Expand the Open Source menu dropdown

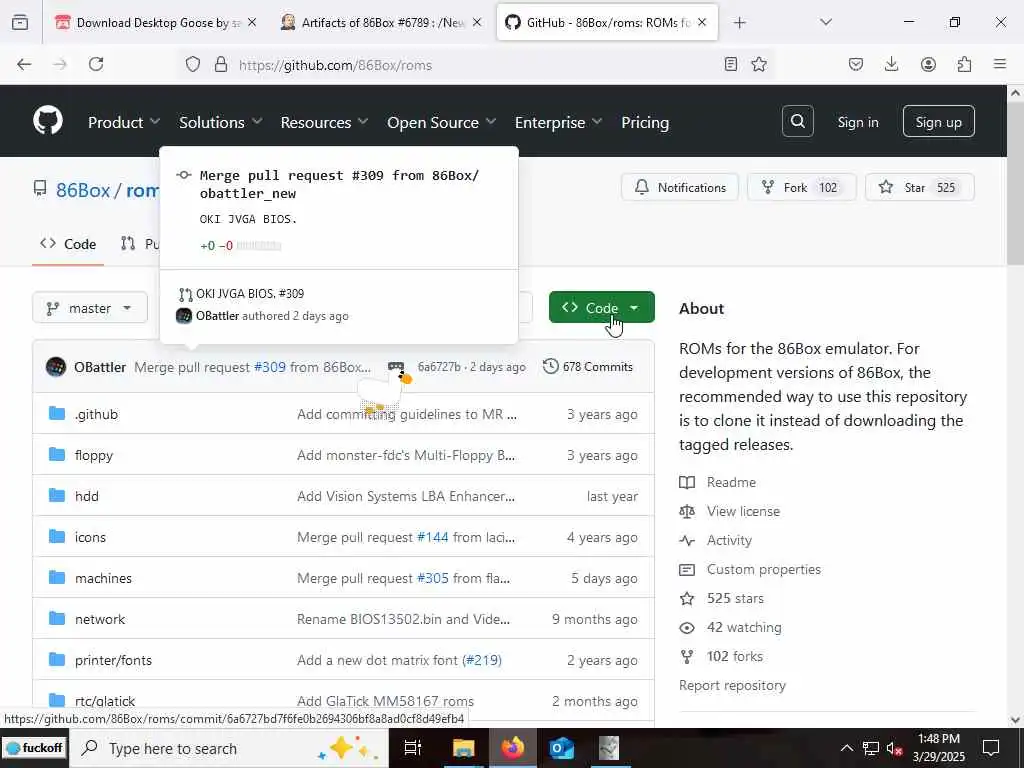(x=441, y=122)
